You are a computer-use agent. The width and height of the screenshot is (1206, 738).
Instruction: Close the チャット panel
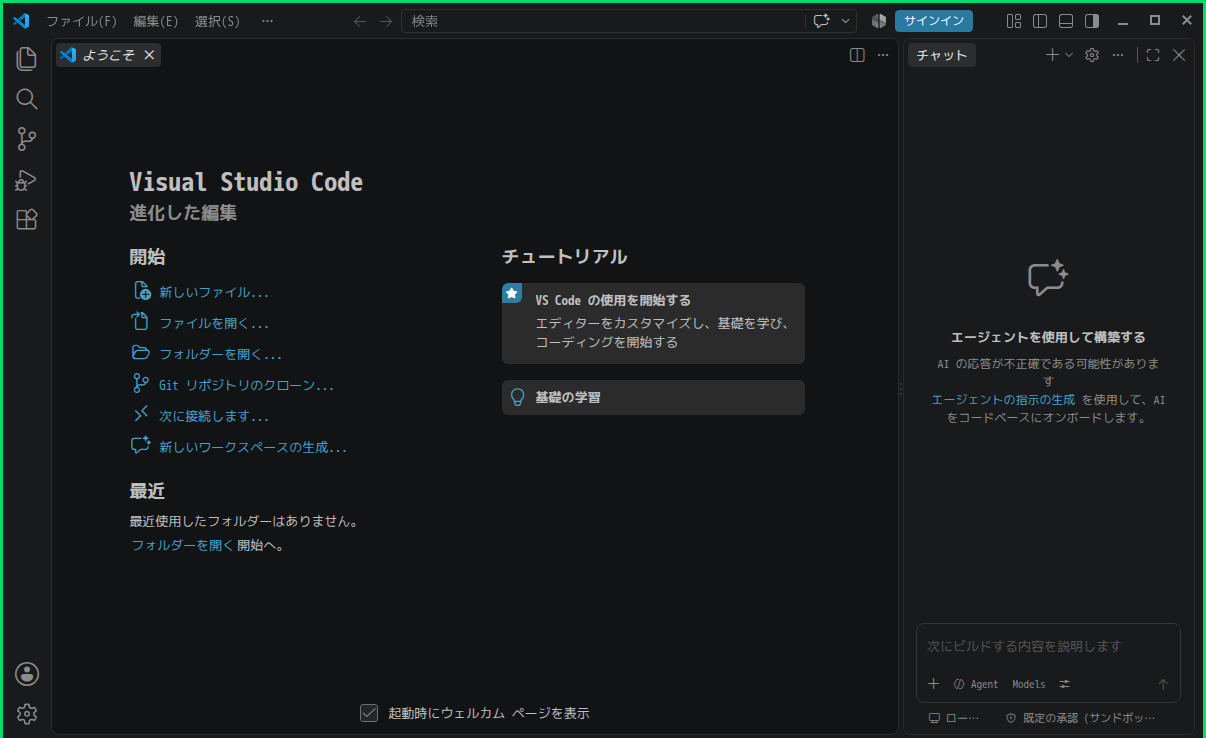(x=1179, y=56)
